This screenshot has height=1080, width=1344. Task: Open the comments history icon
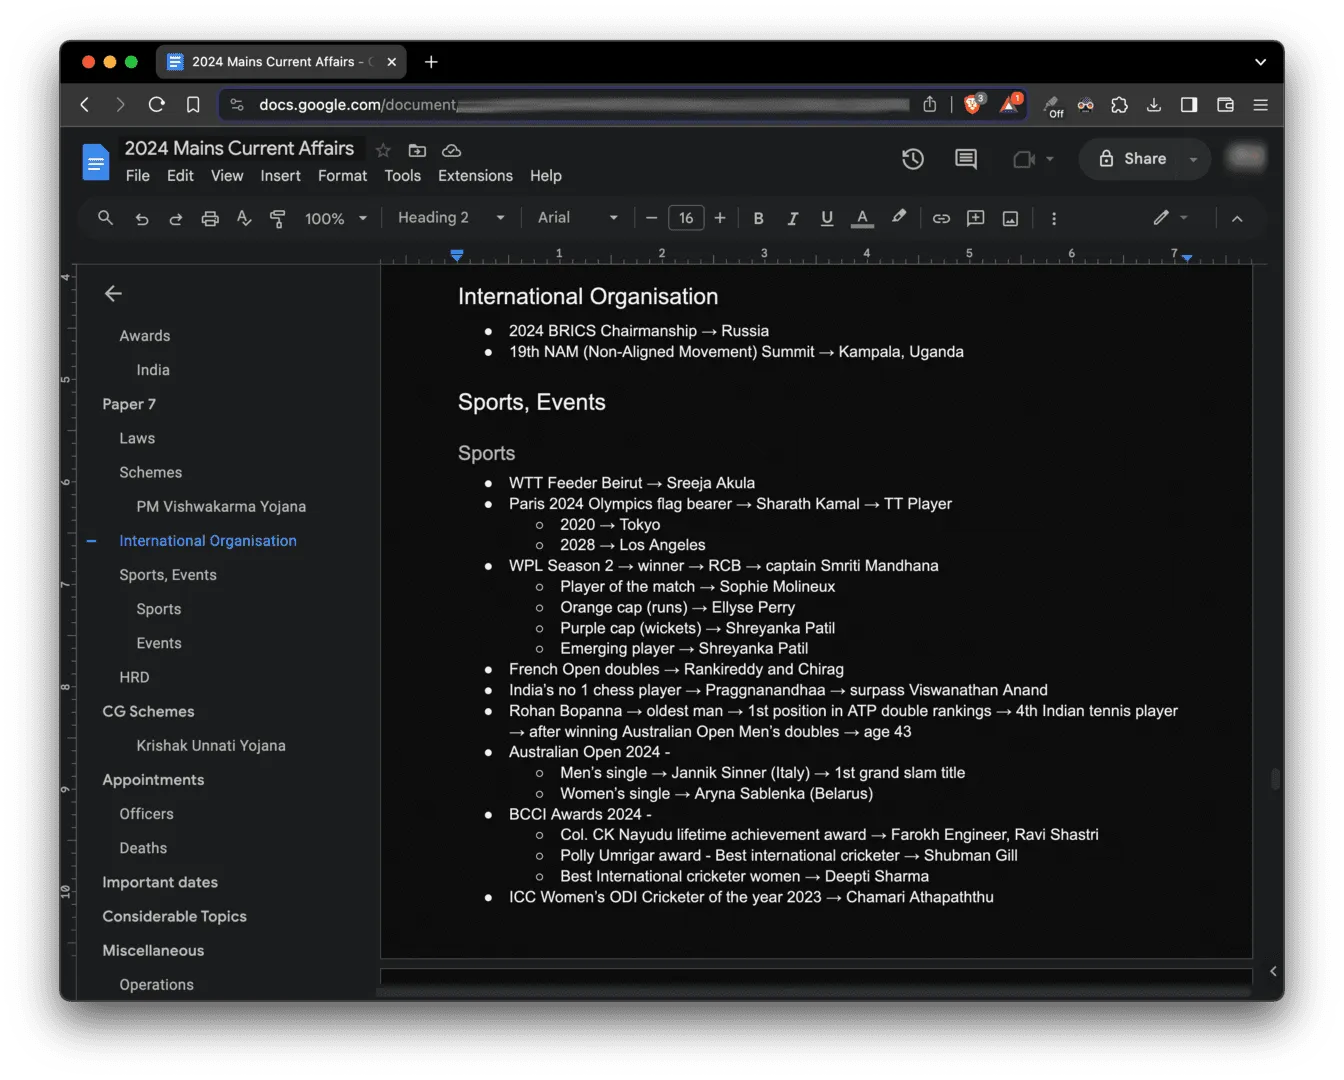[966, 159]
